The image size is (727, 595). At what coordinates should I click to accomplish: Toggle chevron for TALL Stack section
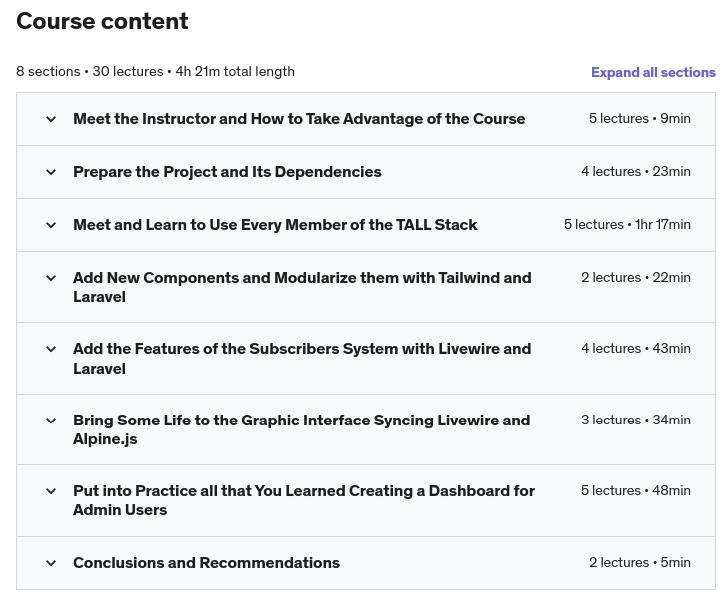click(x=51, y=225)
